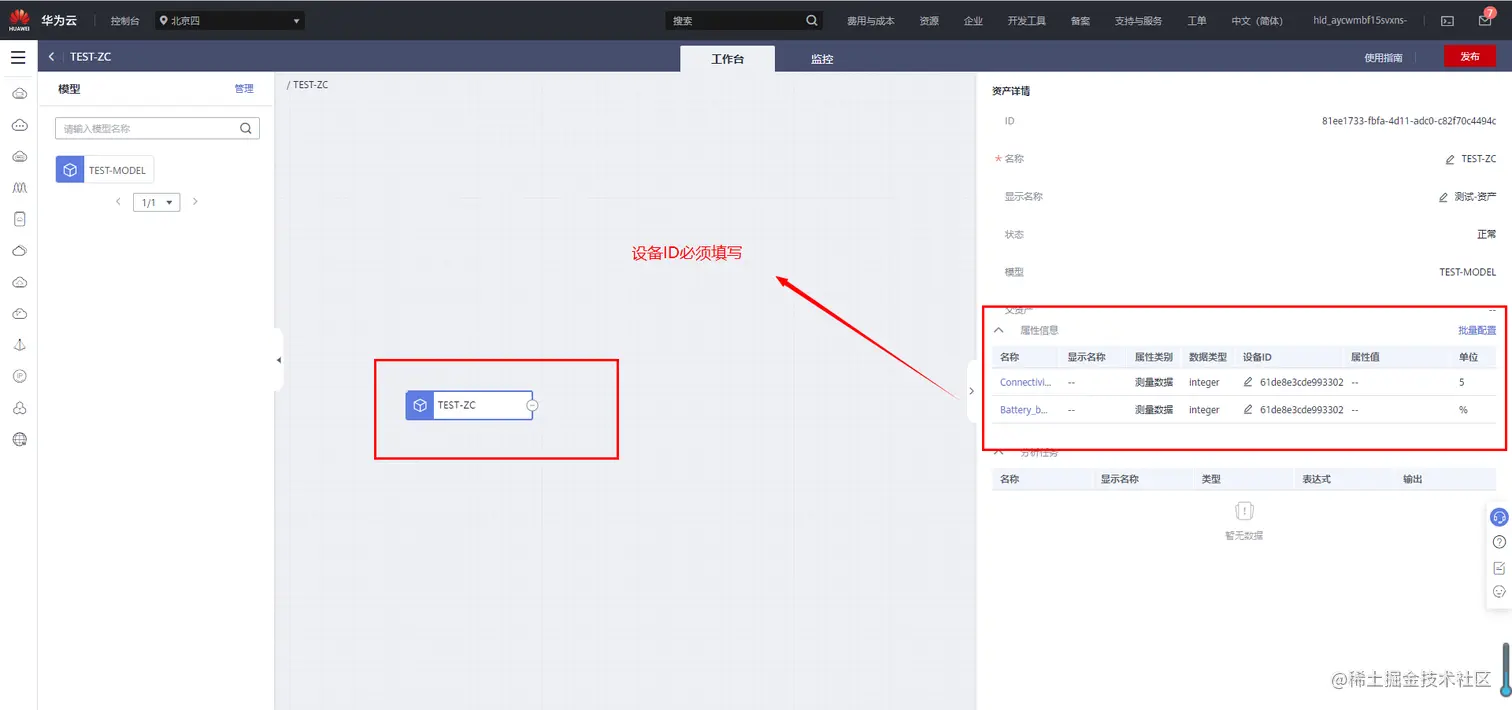This screenshot has width=1512, height=710.
Task: Open the 北京四 region dropdown
Action: [229, 20]
